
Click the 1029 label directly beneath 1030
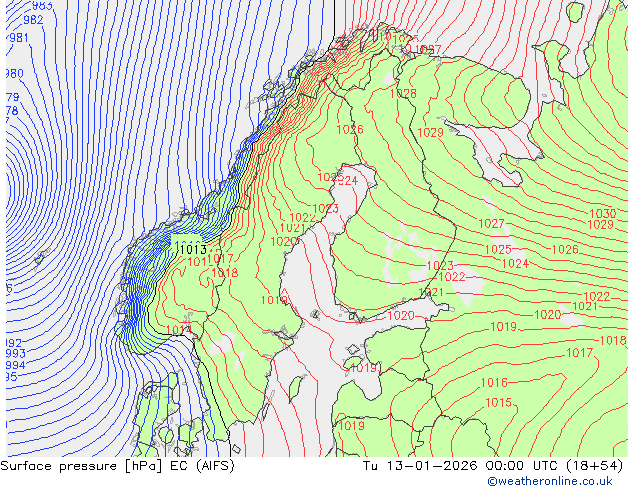pyautogui.click(x=600, y=224)
